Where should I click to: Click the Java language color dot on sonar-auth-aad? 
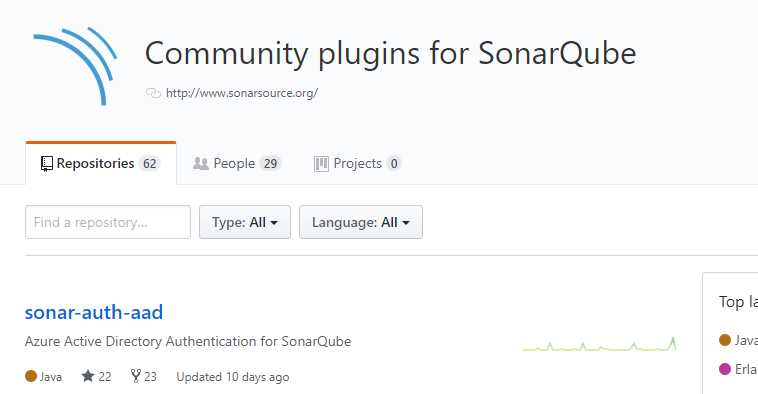tap(31, 376)
